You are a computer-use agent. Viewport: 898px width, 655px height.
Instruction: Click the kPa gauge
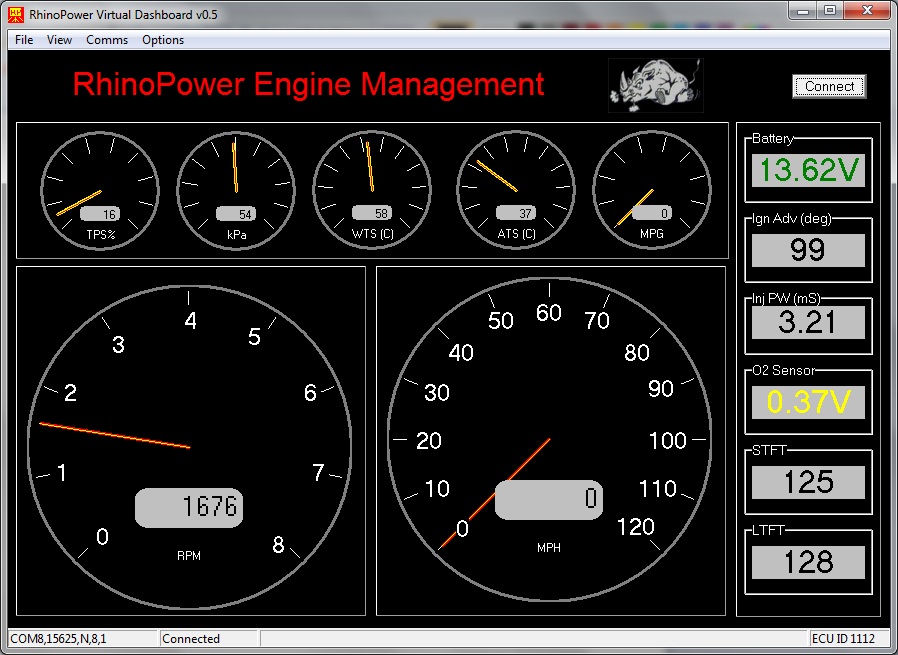click(236, 190)
